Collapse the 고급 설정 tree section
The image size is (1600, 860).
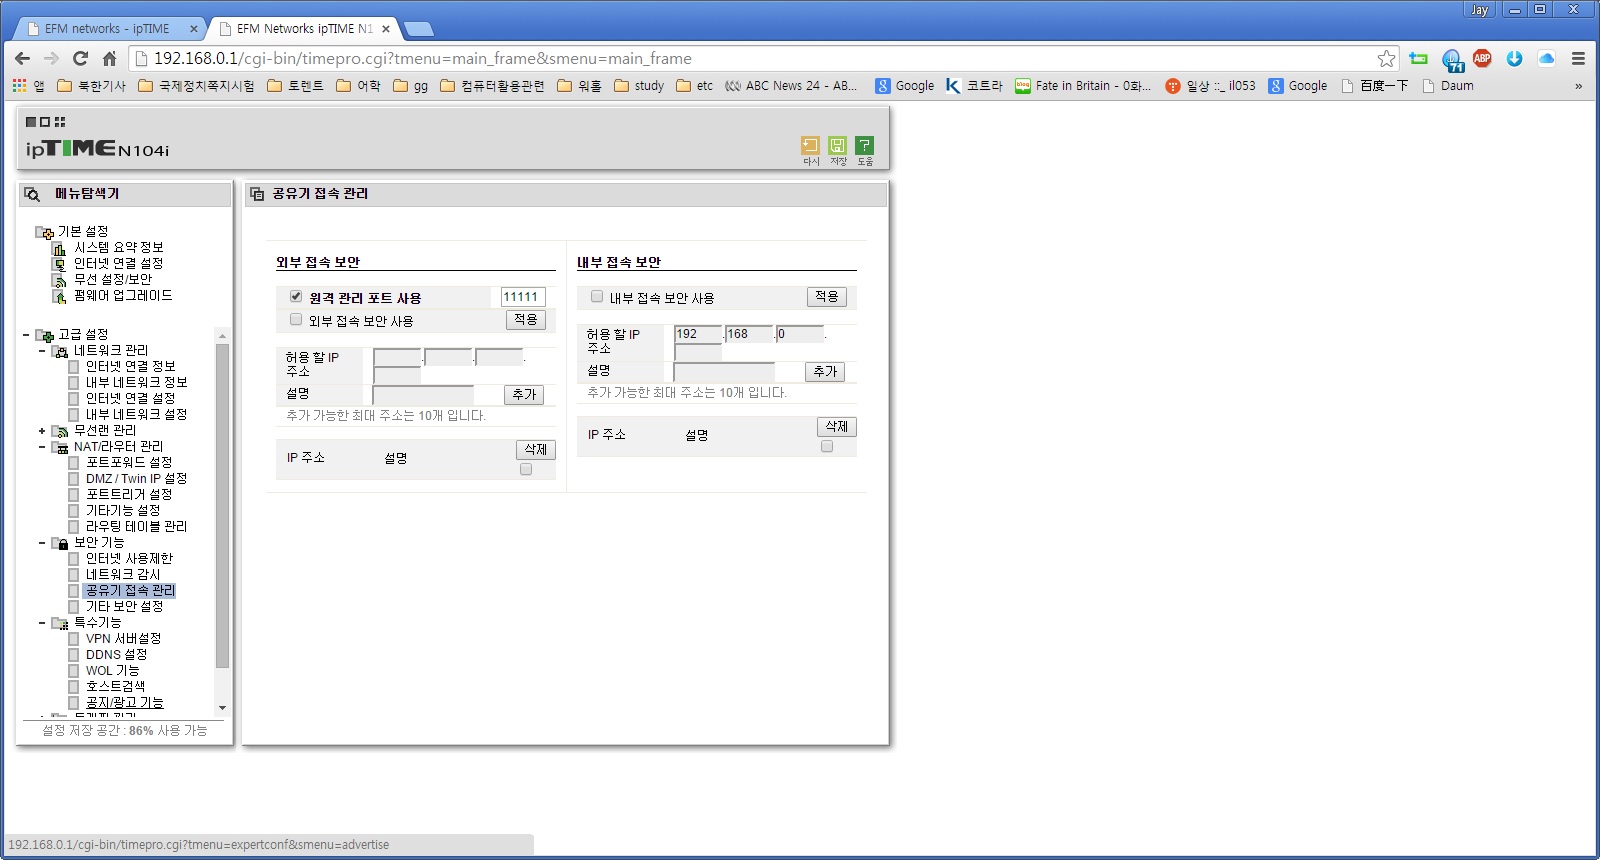(26, 335)
